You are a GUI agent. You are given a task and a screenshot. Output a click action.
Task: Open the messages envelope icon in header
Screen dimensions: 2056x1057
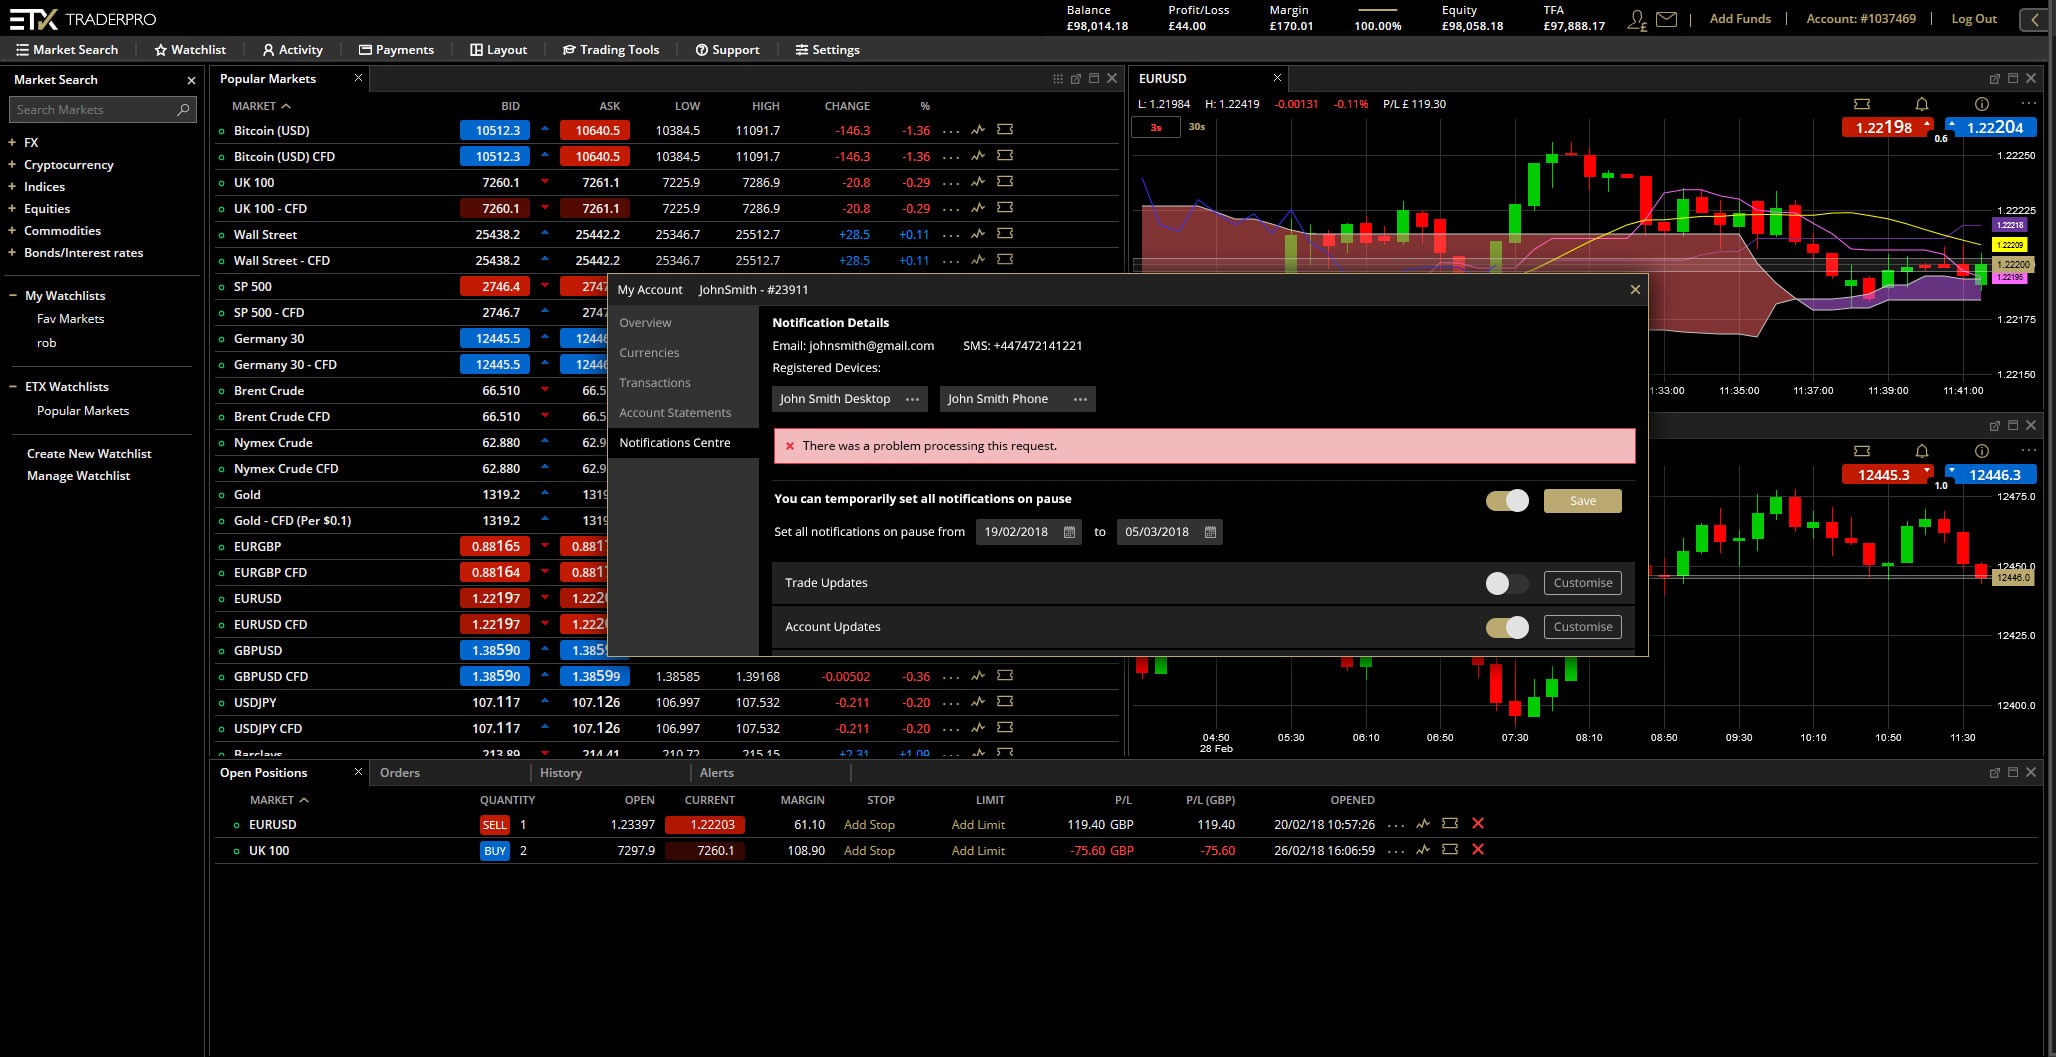(x=1666, y=19)
